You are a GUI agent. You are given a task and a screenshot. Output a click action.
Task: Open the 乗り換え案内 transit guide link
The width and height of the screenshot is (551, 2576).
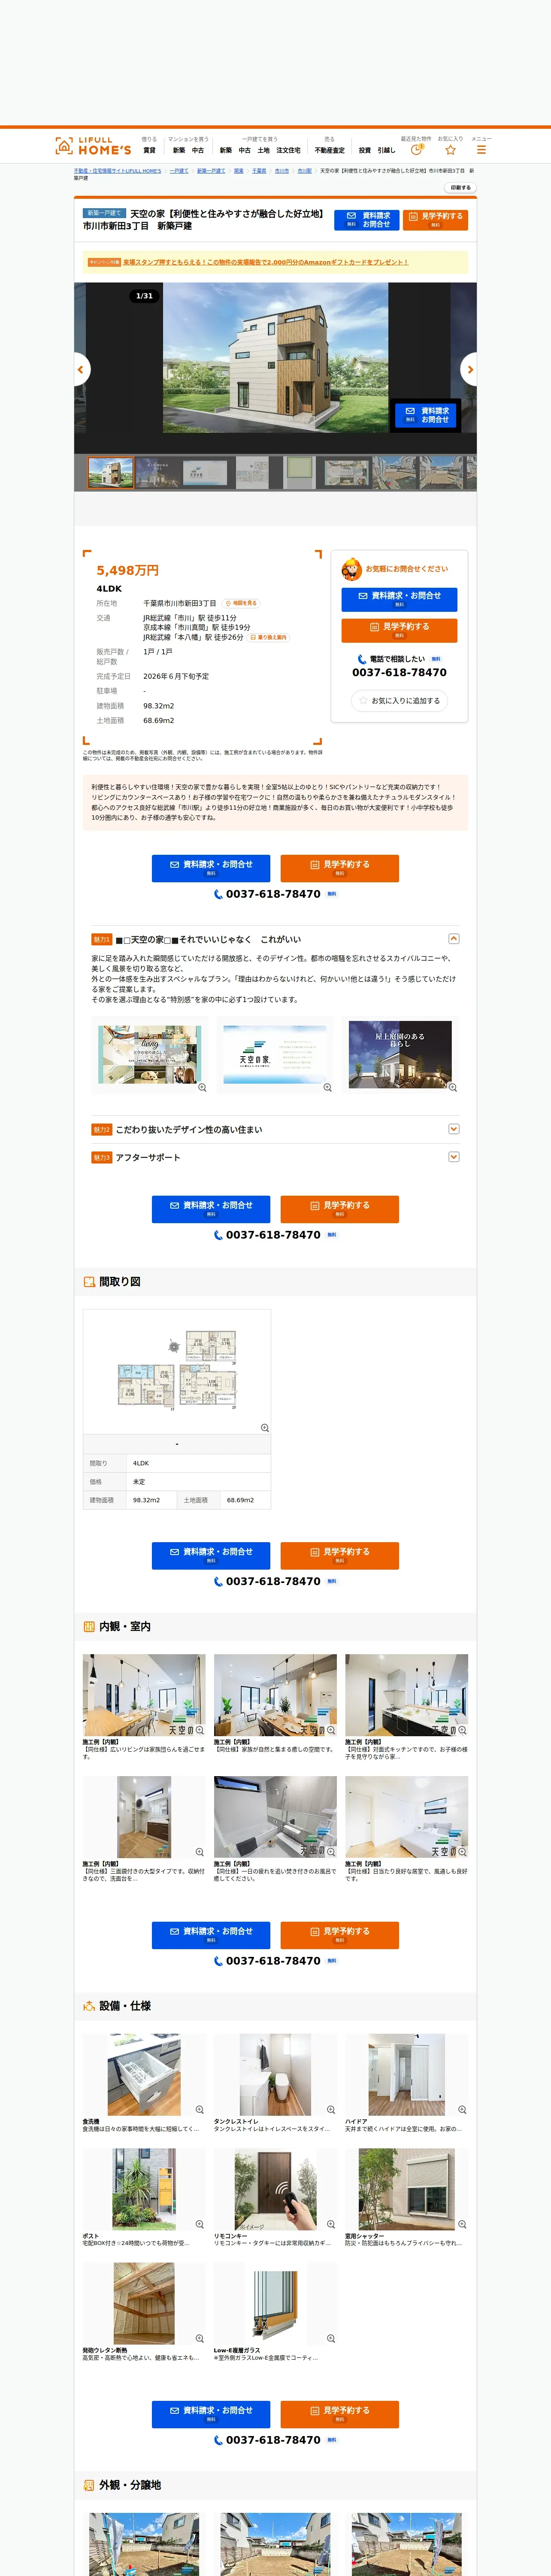click(x=268, y=637)
